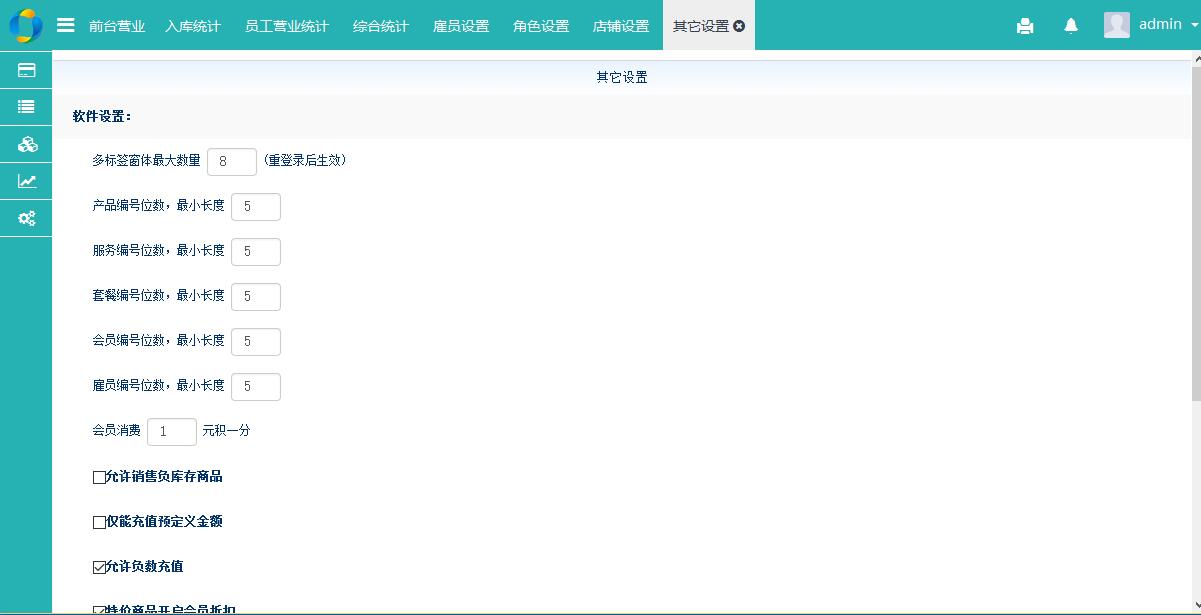
Task: Switch to 前台营业 tab
Action: pyautogui.click(x=116, y=26)
